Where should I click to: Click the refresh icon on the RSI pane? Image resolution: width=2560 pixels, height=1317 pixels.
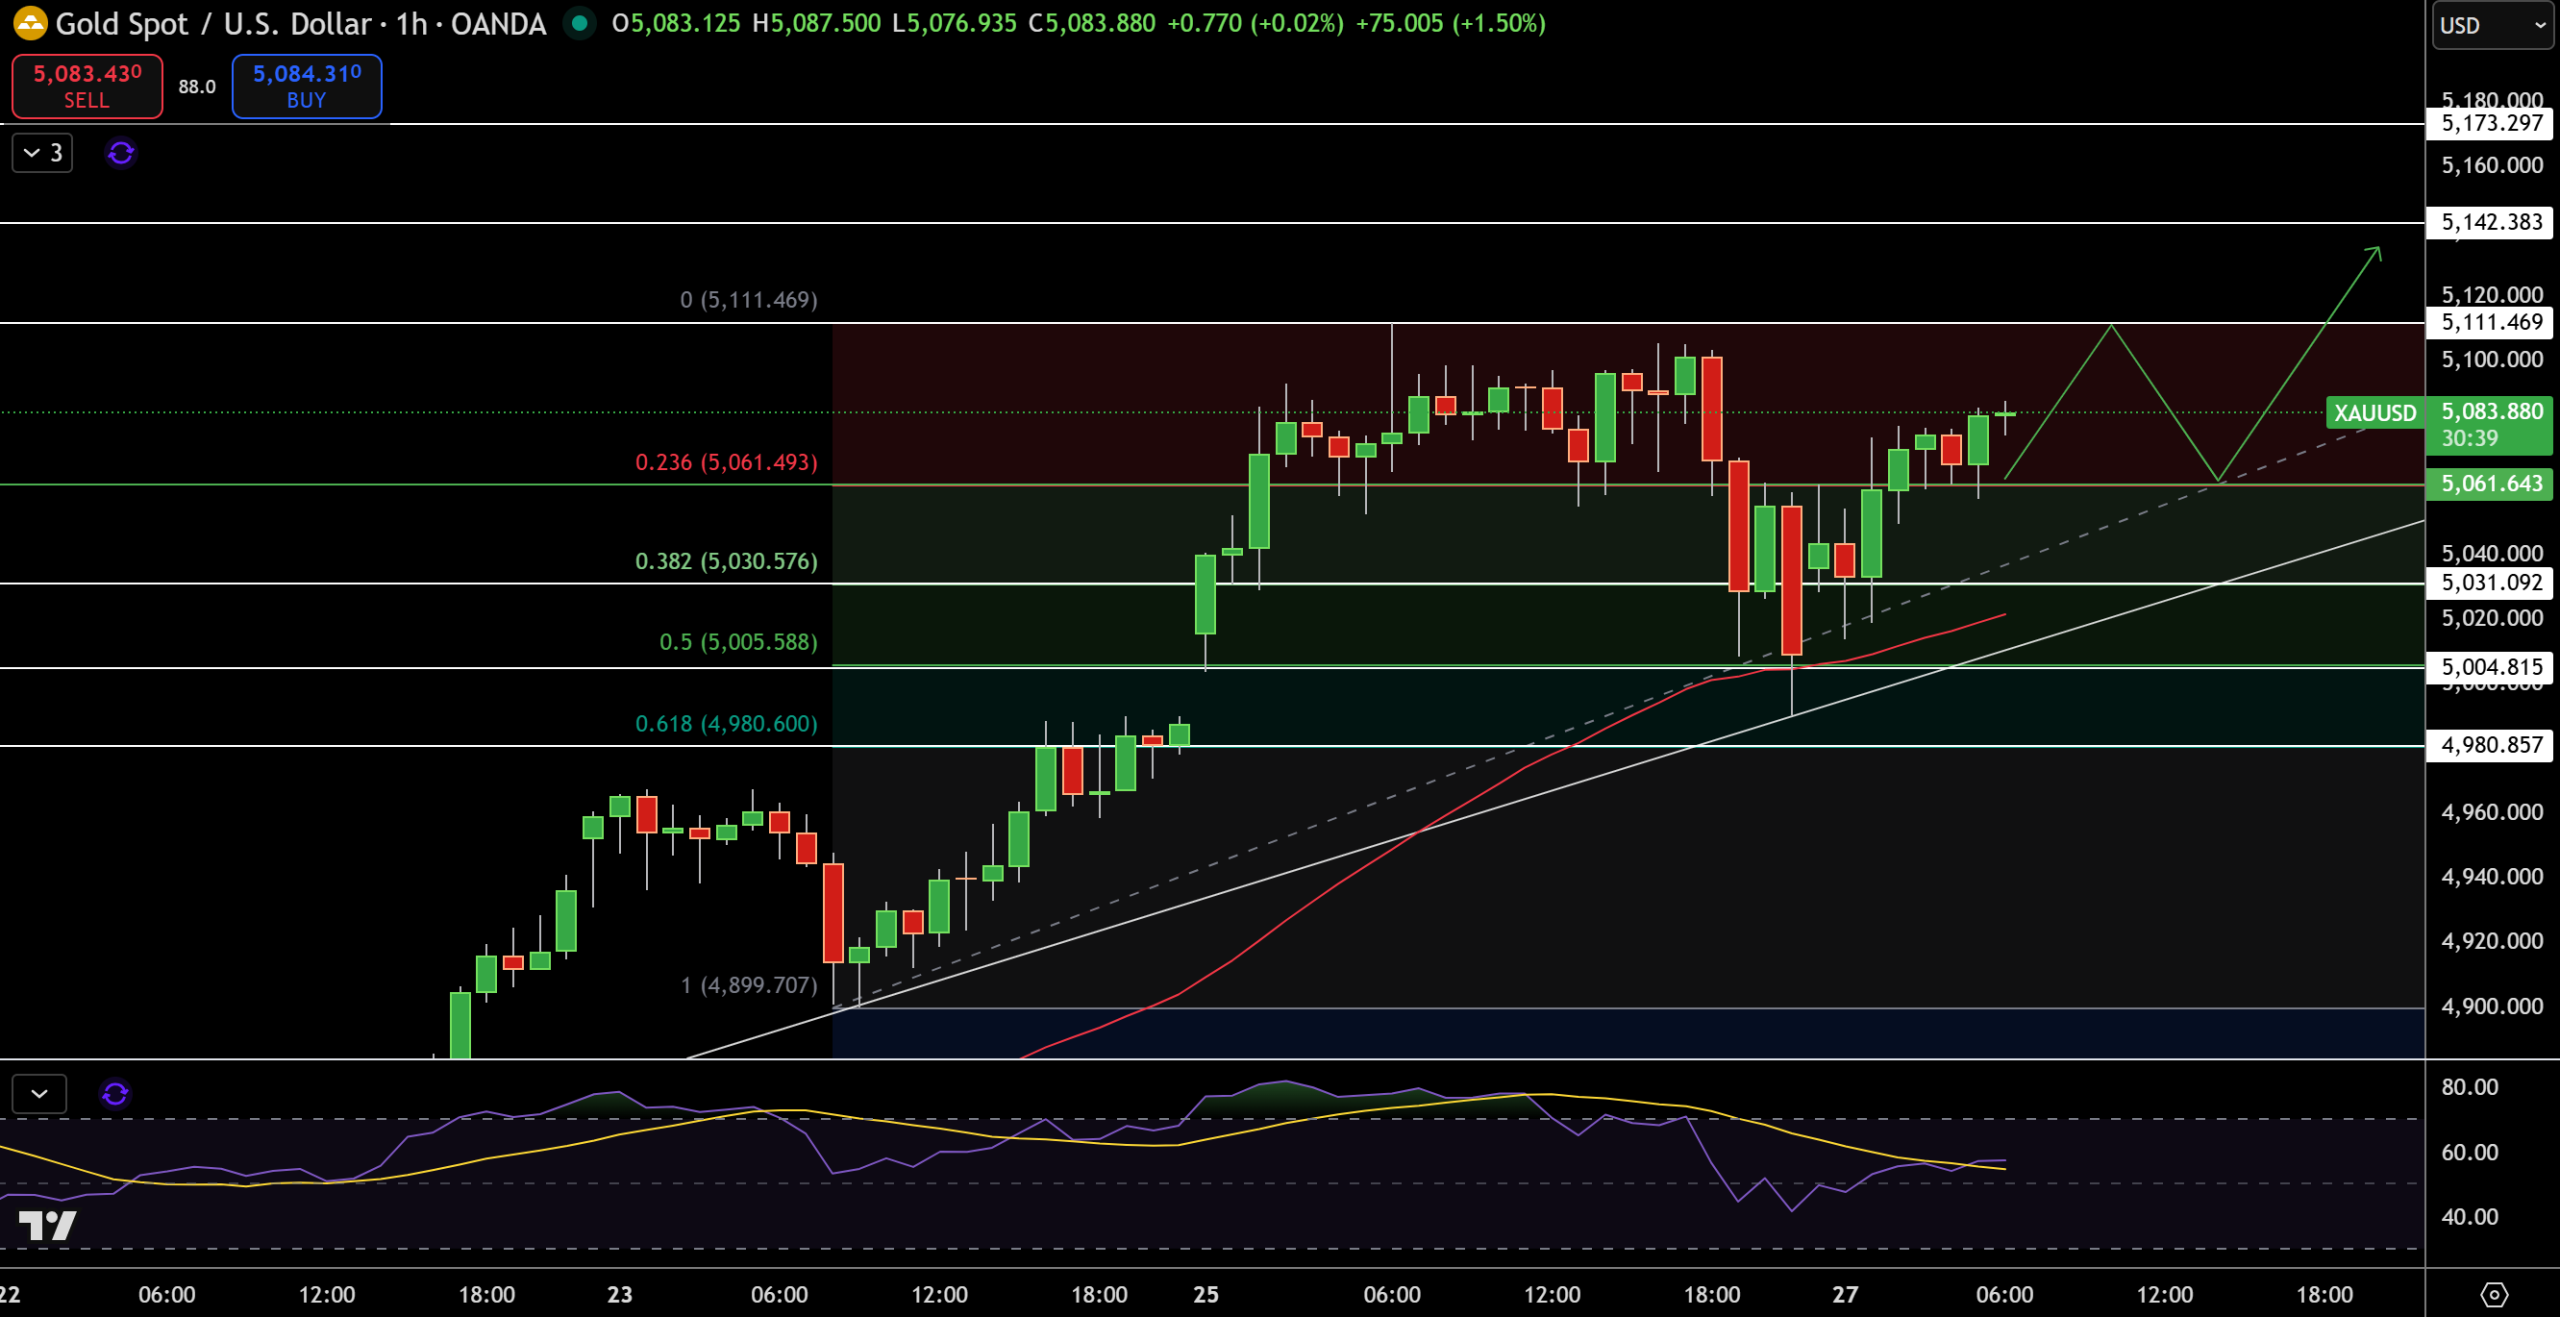(116, 1094)
